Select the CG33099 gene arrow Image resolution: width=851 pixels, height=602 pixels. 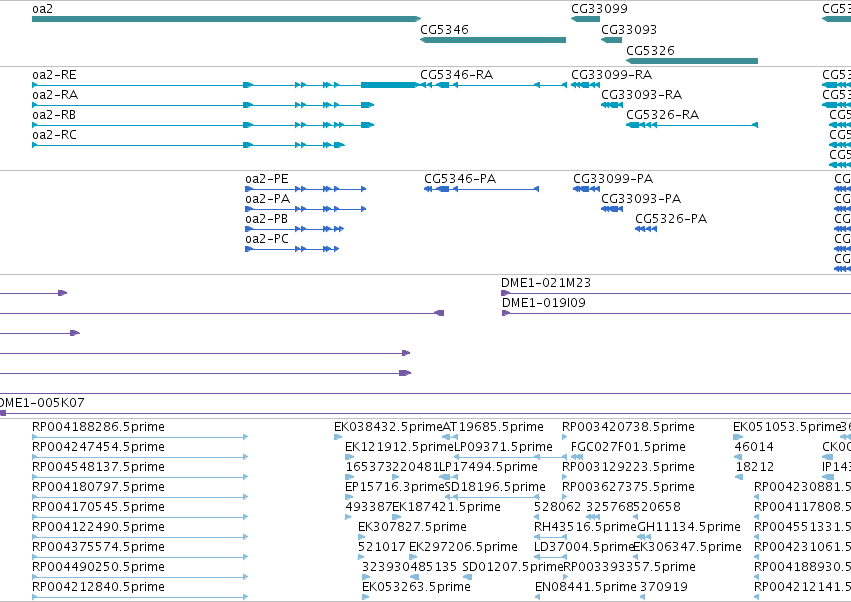click(585, 19)
